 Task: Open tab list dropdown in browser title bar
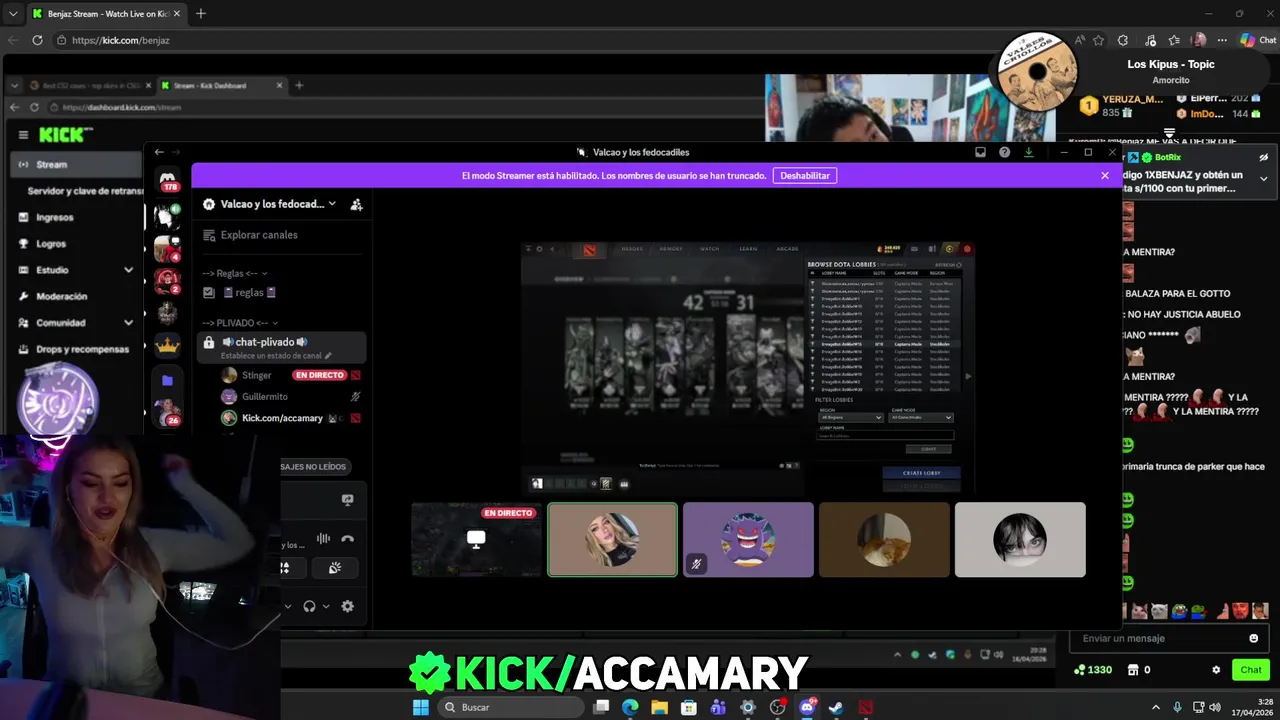coord(13,14)
